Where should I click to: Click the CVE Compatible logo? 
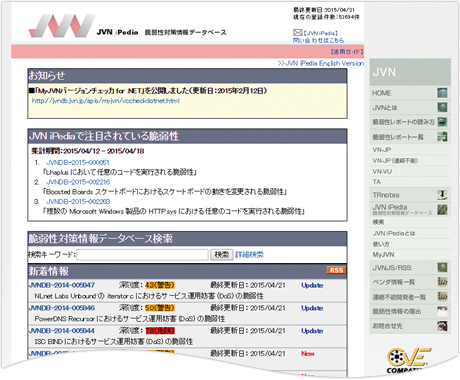point(408,360)
